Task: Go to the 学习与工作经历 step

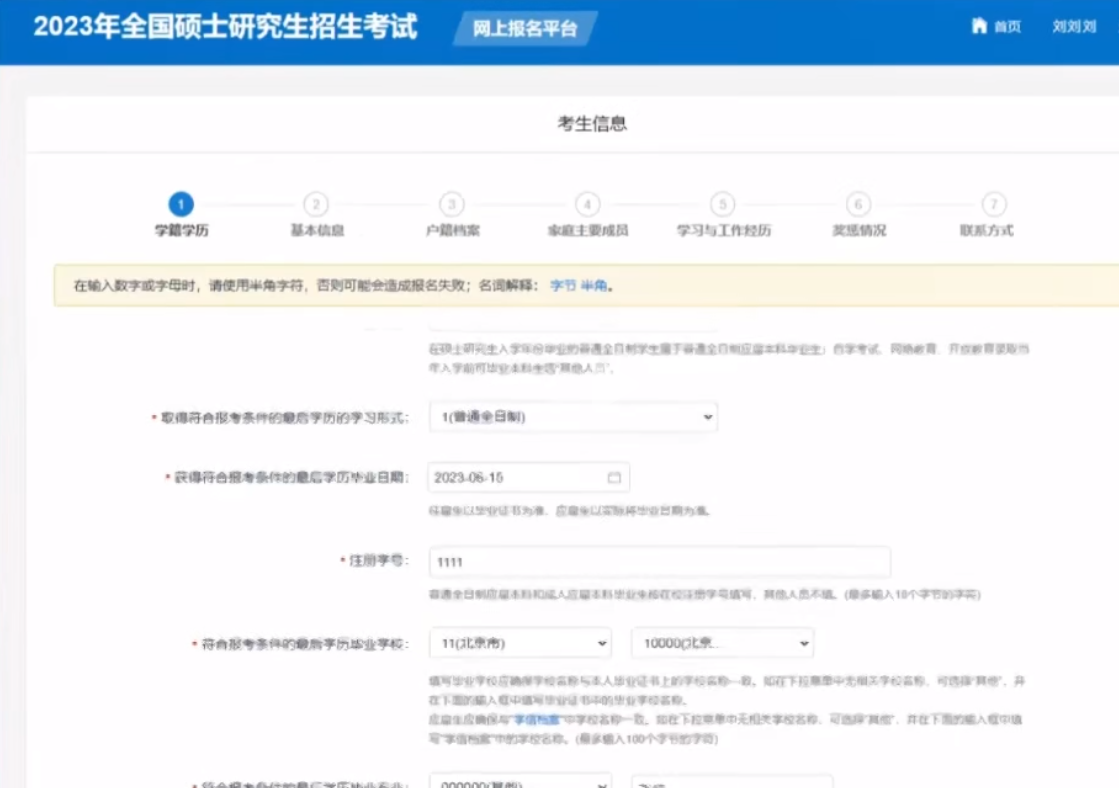Action: pyautogui.click(x=722, y=203)
